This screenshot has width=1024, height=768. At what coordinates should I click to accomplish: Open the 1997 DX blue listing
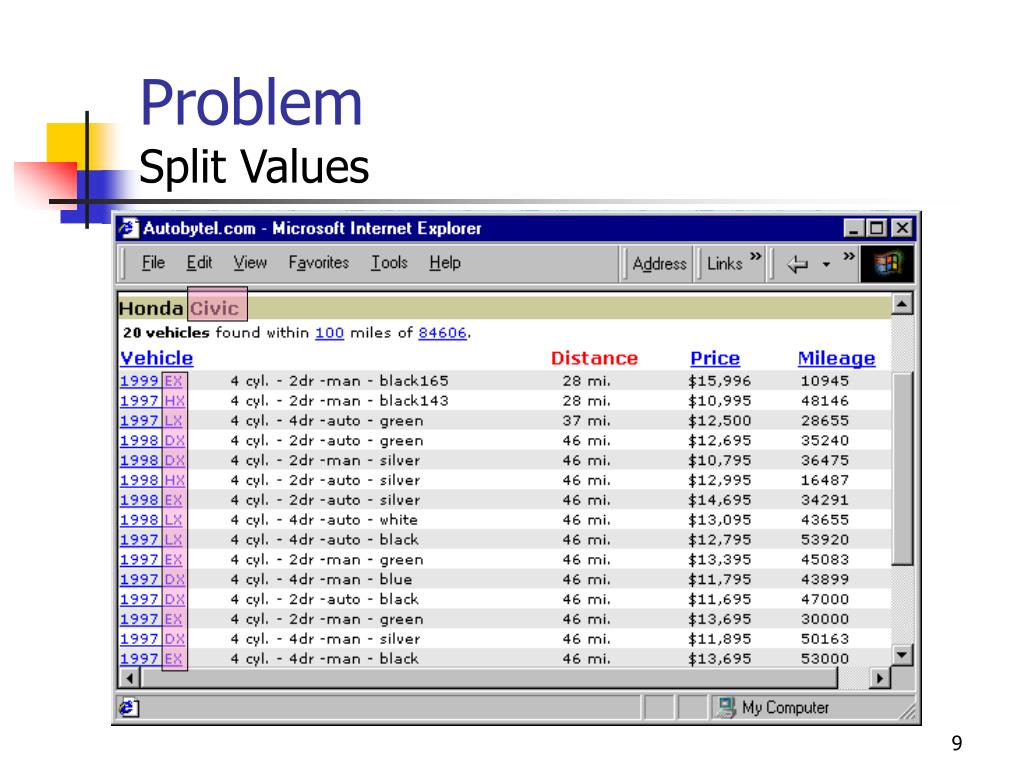coord(152,579)
